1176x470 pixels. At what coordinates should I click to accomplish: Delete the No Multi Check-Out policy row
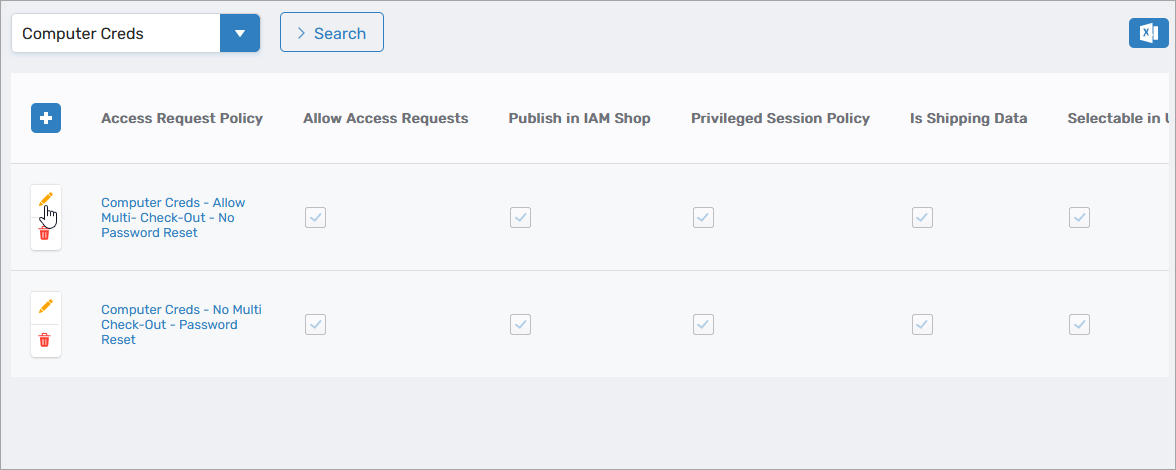tap(45, 341)
